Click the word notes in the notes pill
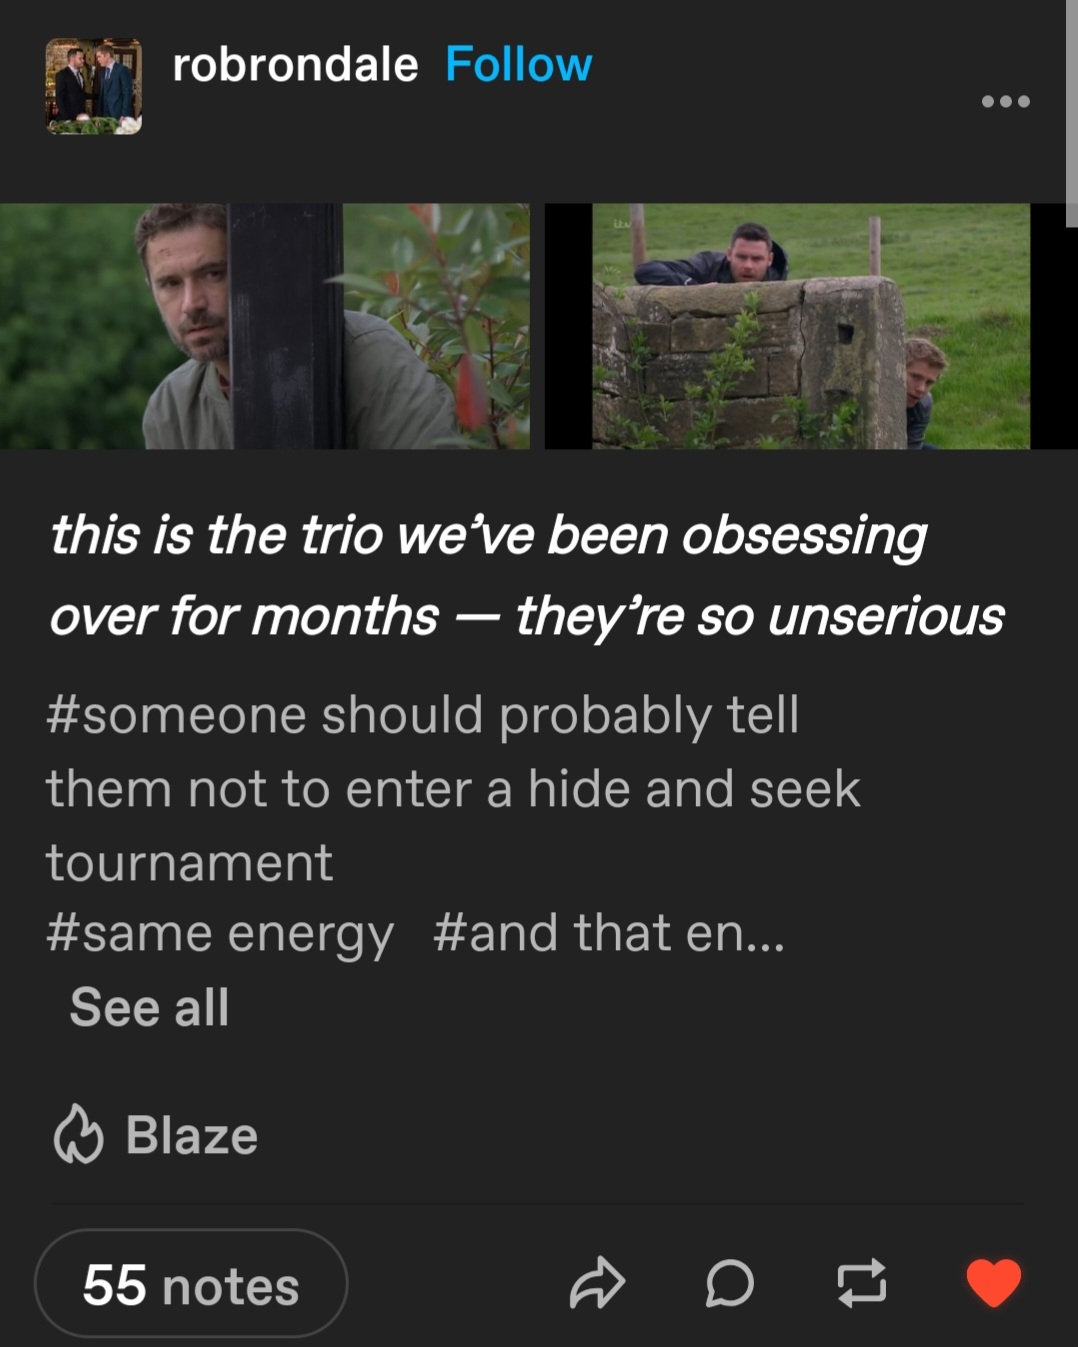The image size is (1078, 1347). (231, 1286)
